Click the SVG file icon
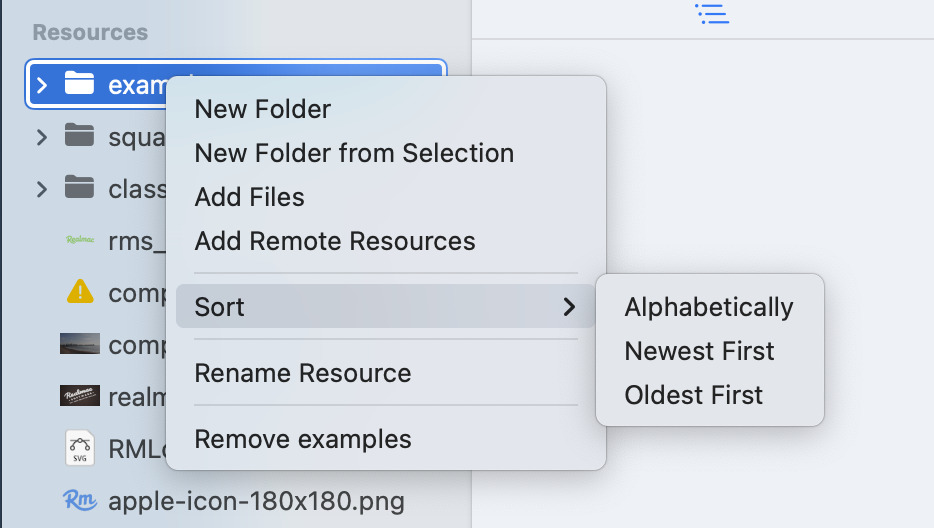934x528 pixels. [79, 447]
